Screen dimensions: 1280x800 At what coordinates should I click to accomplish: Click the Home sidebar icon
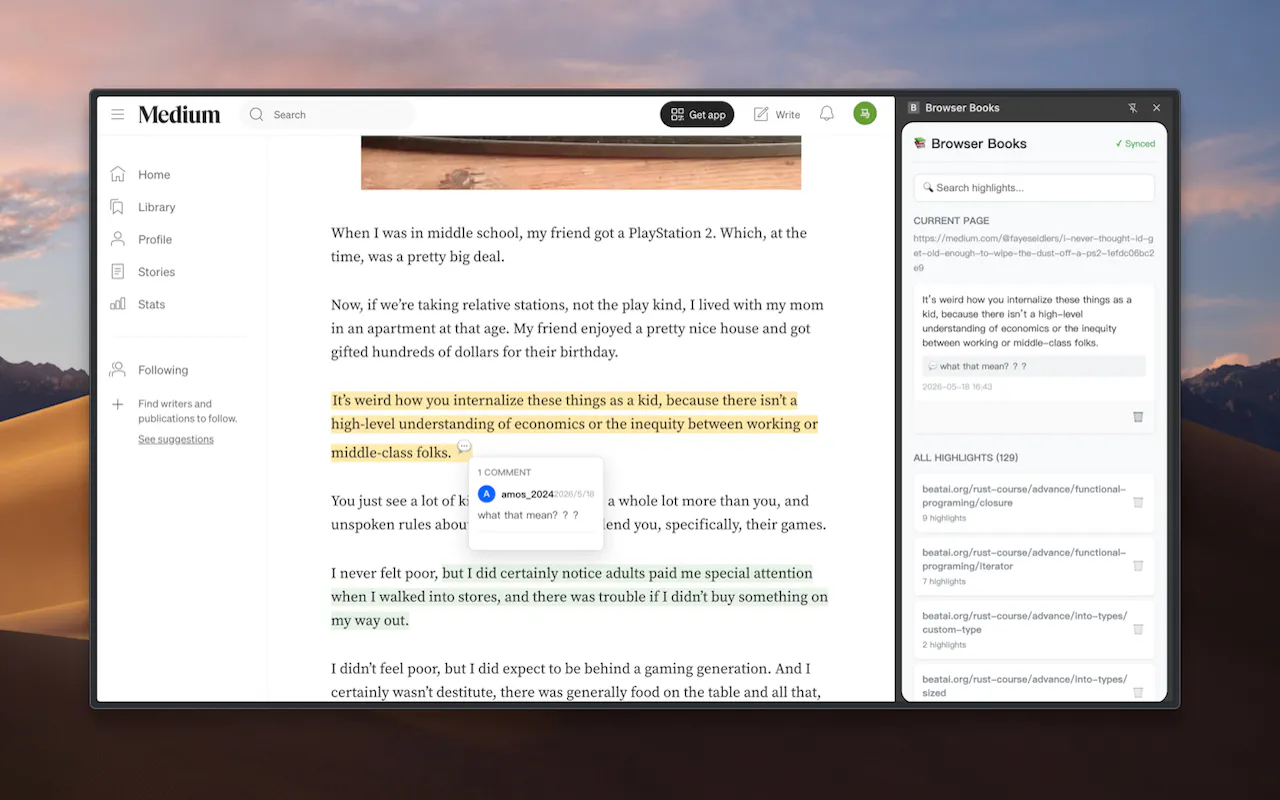click(118, 174)
